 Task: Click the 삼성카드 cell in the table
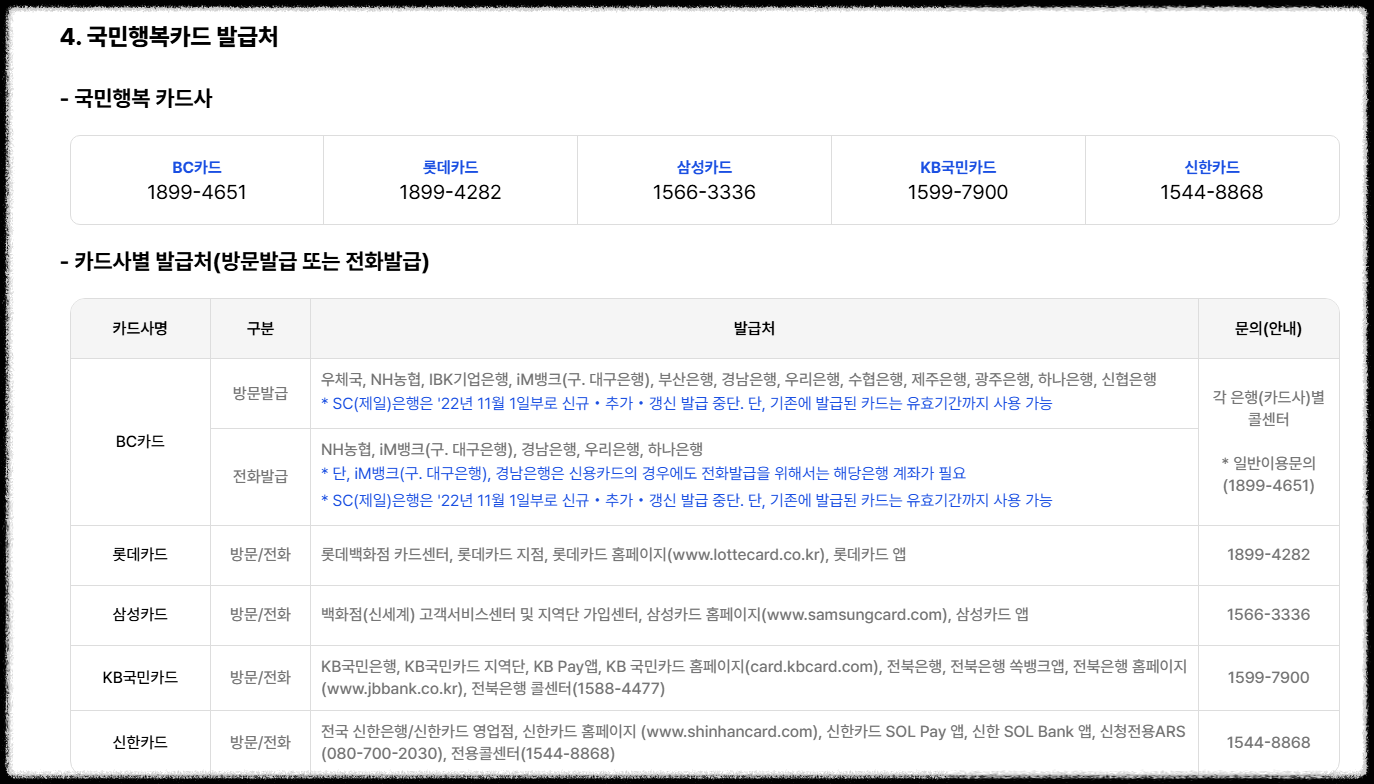140,614
